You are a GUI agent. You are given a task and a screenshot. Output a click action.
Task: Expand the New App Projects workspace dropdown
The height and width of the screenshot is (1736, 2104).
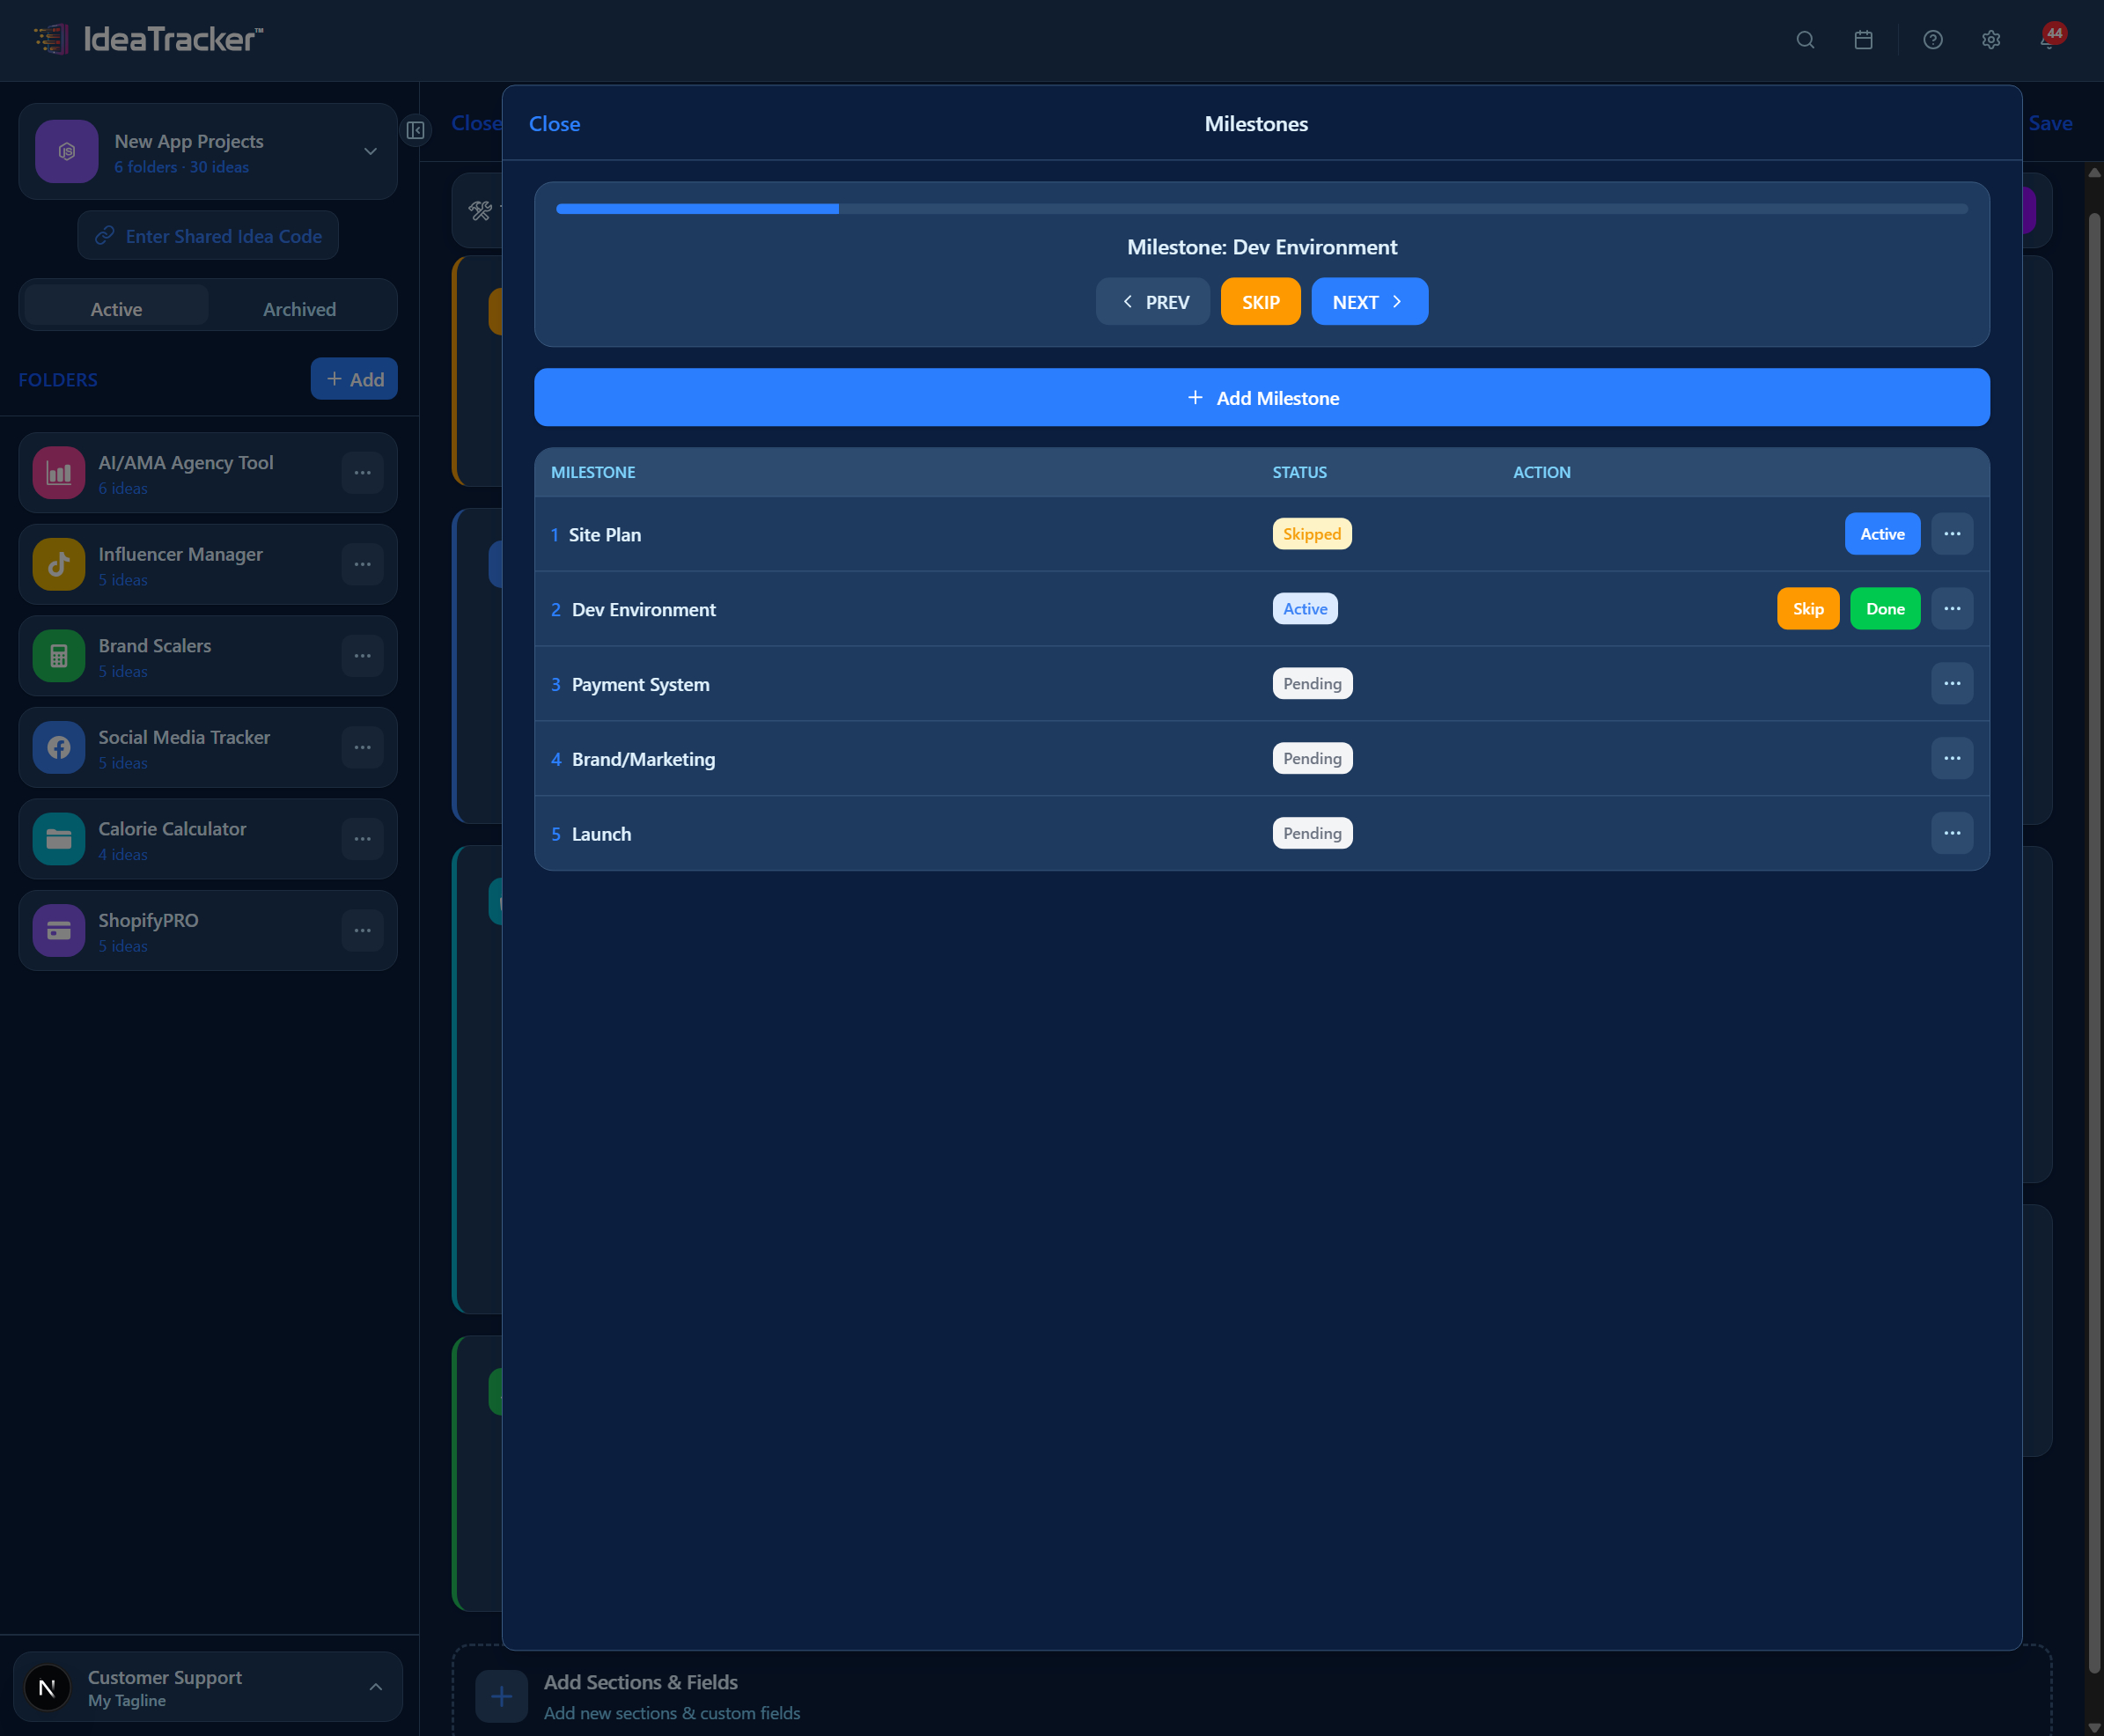[x=369, y=151]
